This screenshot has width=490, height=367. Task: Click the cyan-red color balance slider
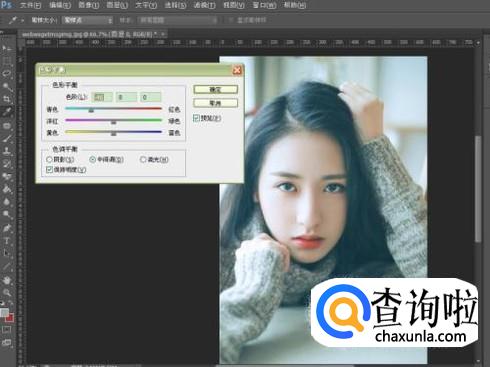pos(113,109)
